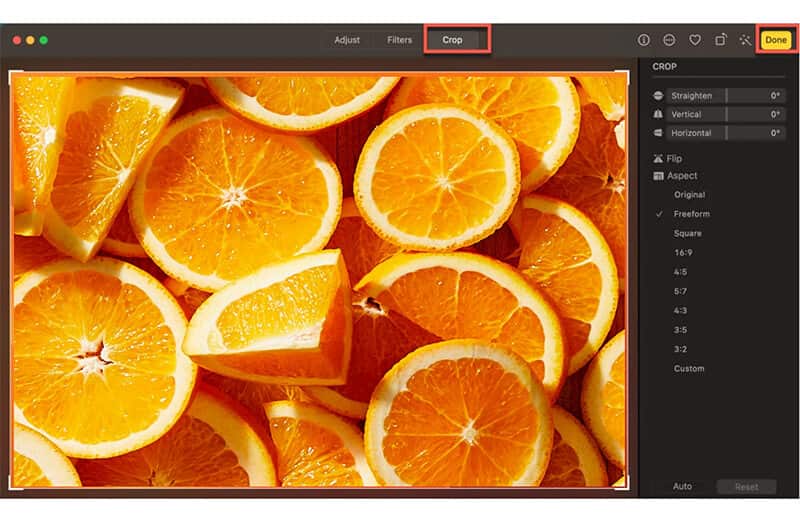This screenshot has height=522, width=800.
Task: Adjust the Vertical slider
Action: coord(726,114)
